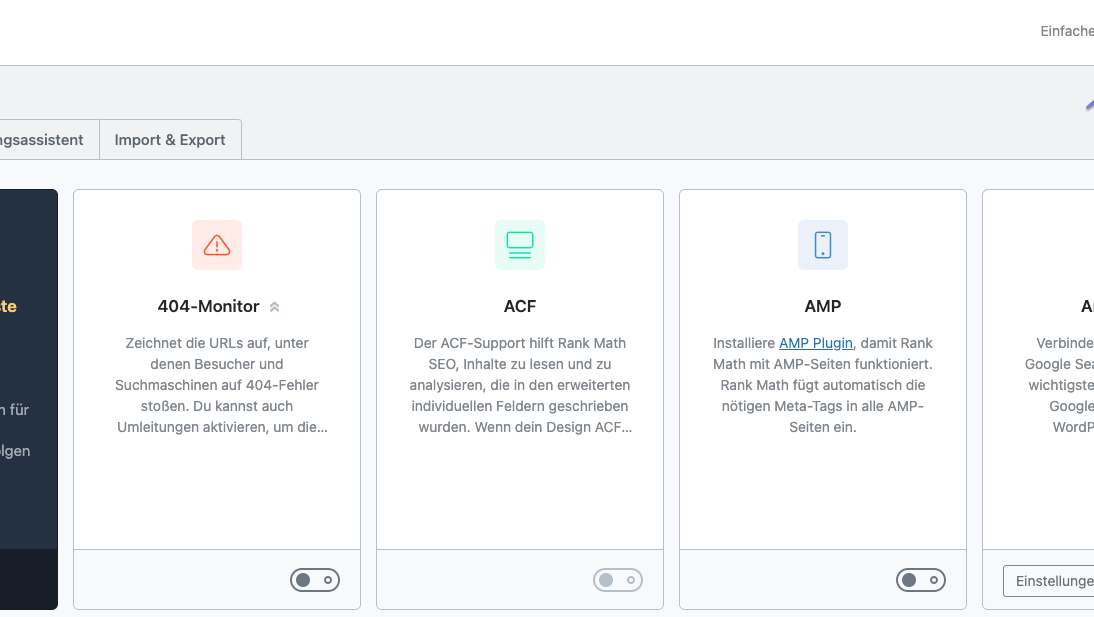
Task: Select the Einfache mode label at the top right
Action: click(x=1067, y=31)
